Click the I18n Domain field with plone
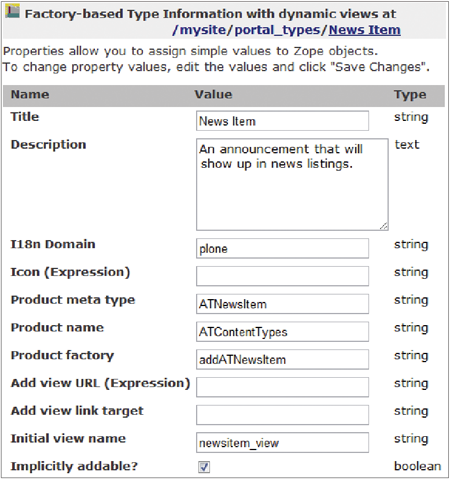Image resolution: width=450 pixels, height=479 pixels. click(282, 248)
